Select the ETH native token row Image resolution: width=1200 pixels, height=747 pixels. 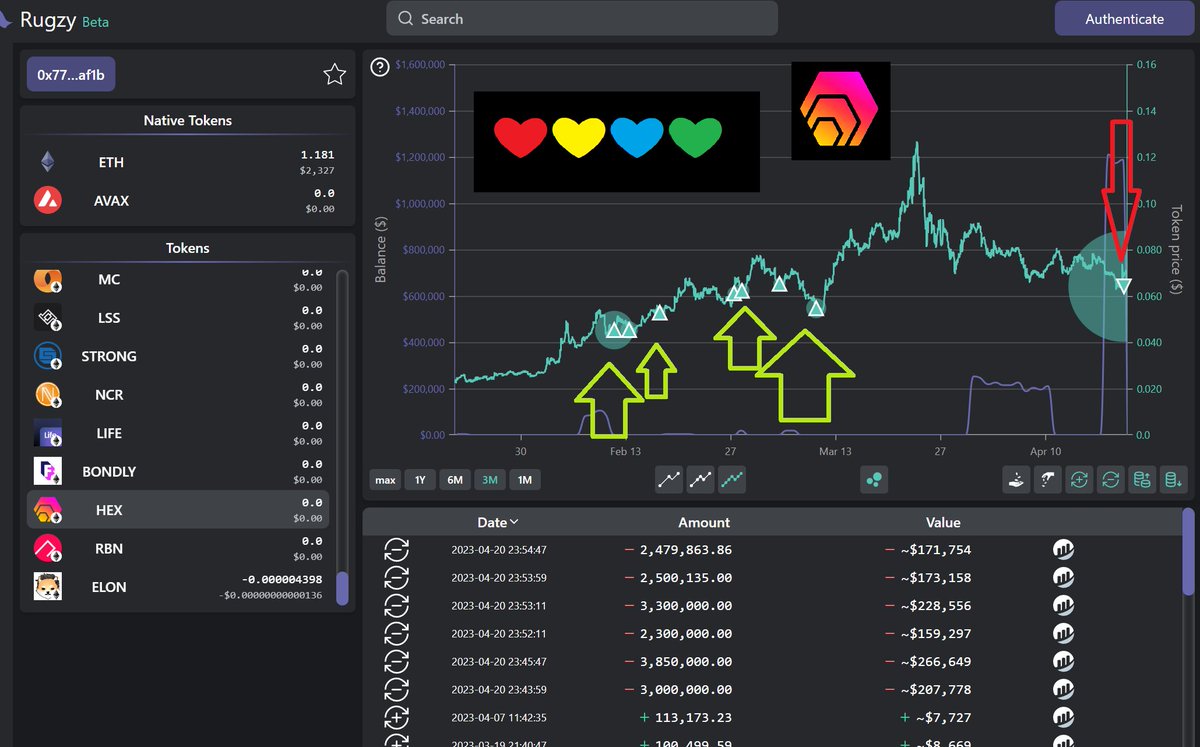(187, 162)
